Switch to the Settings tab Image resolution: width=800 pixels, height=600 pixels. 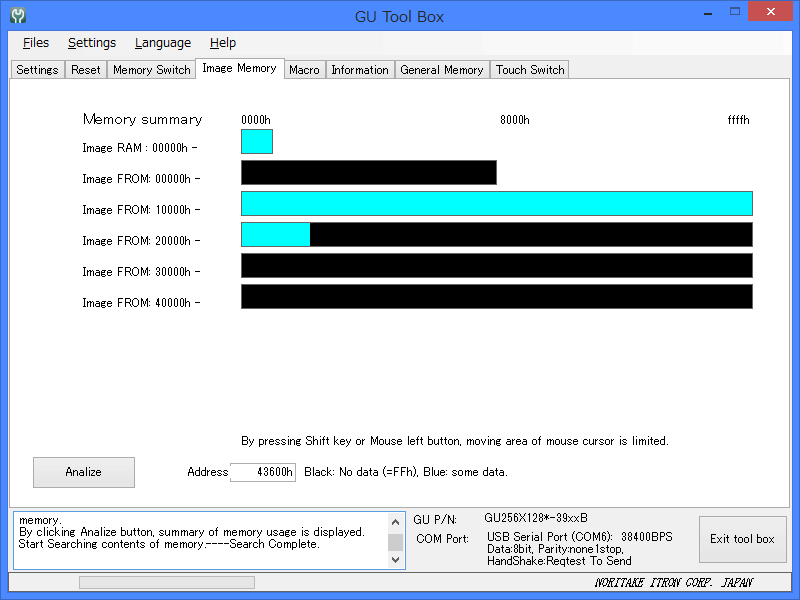tap(37, 70)
